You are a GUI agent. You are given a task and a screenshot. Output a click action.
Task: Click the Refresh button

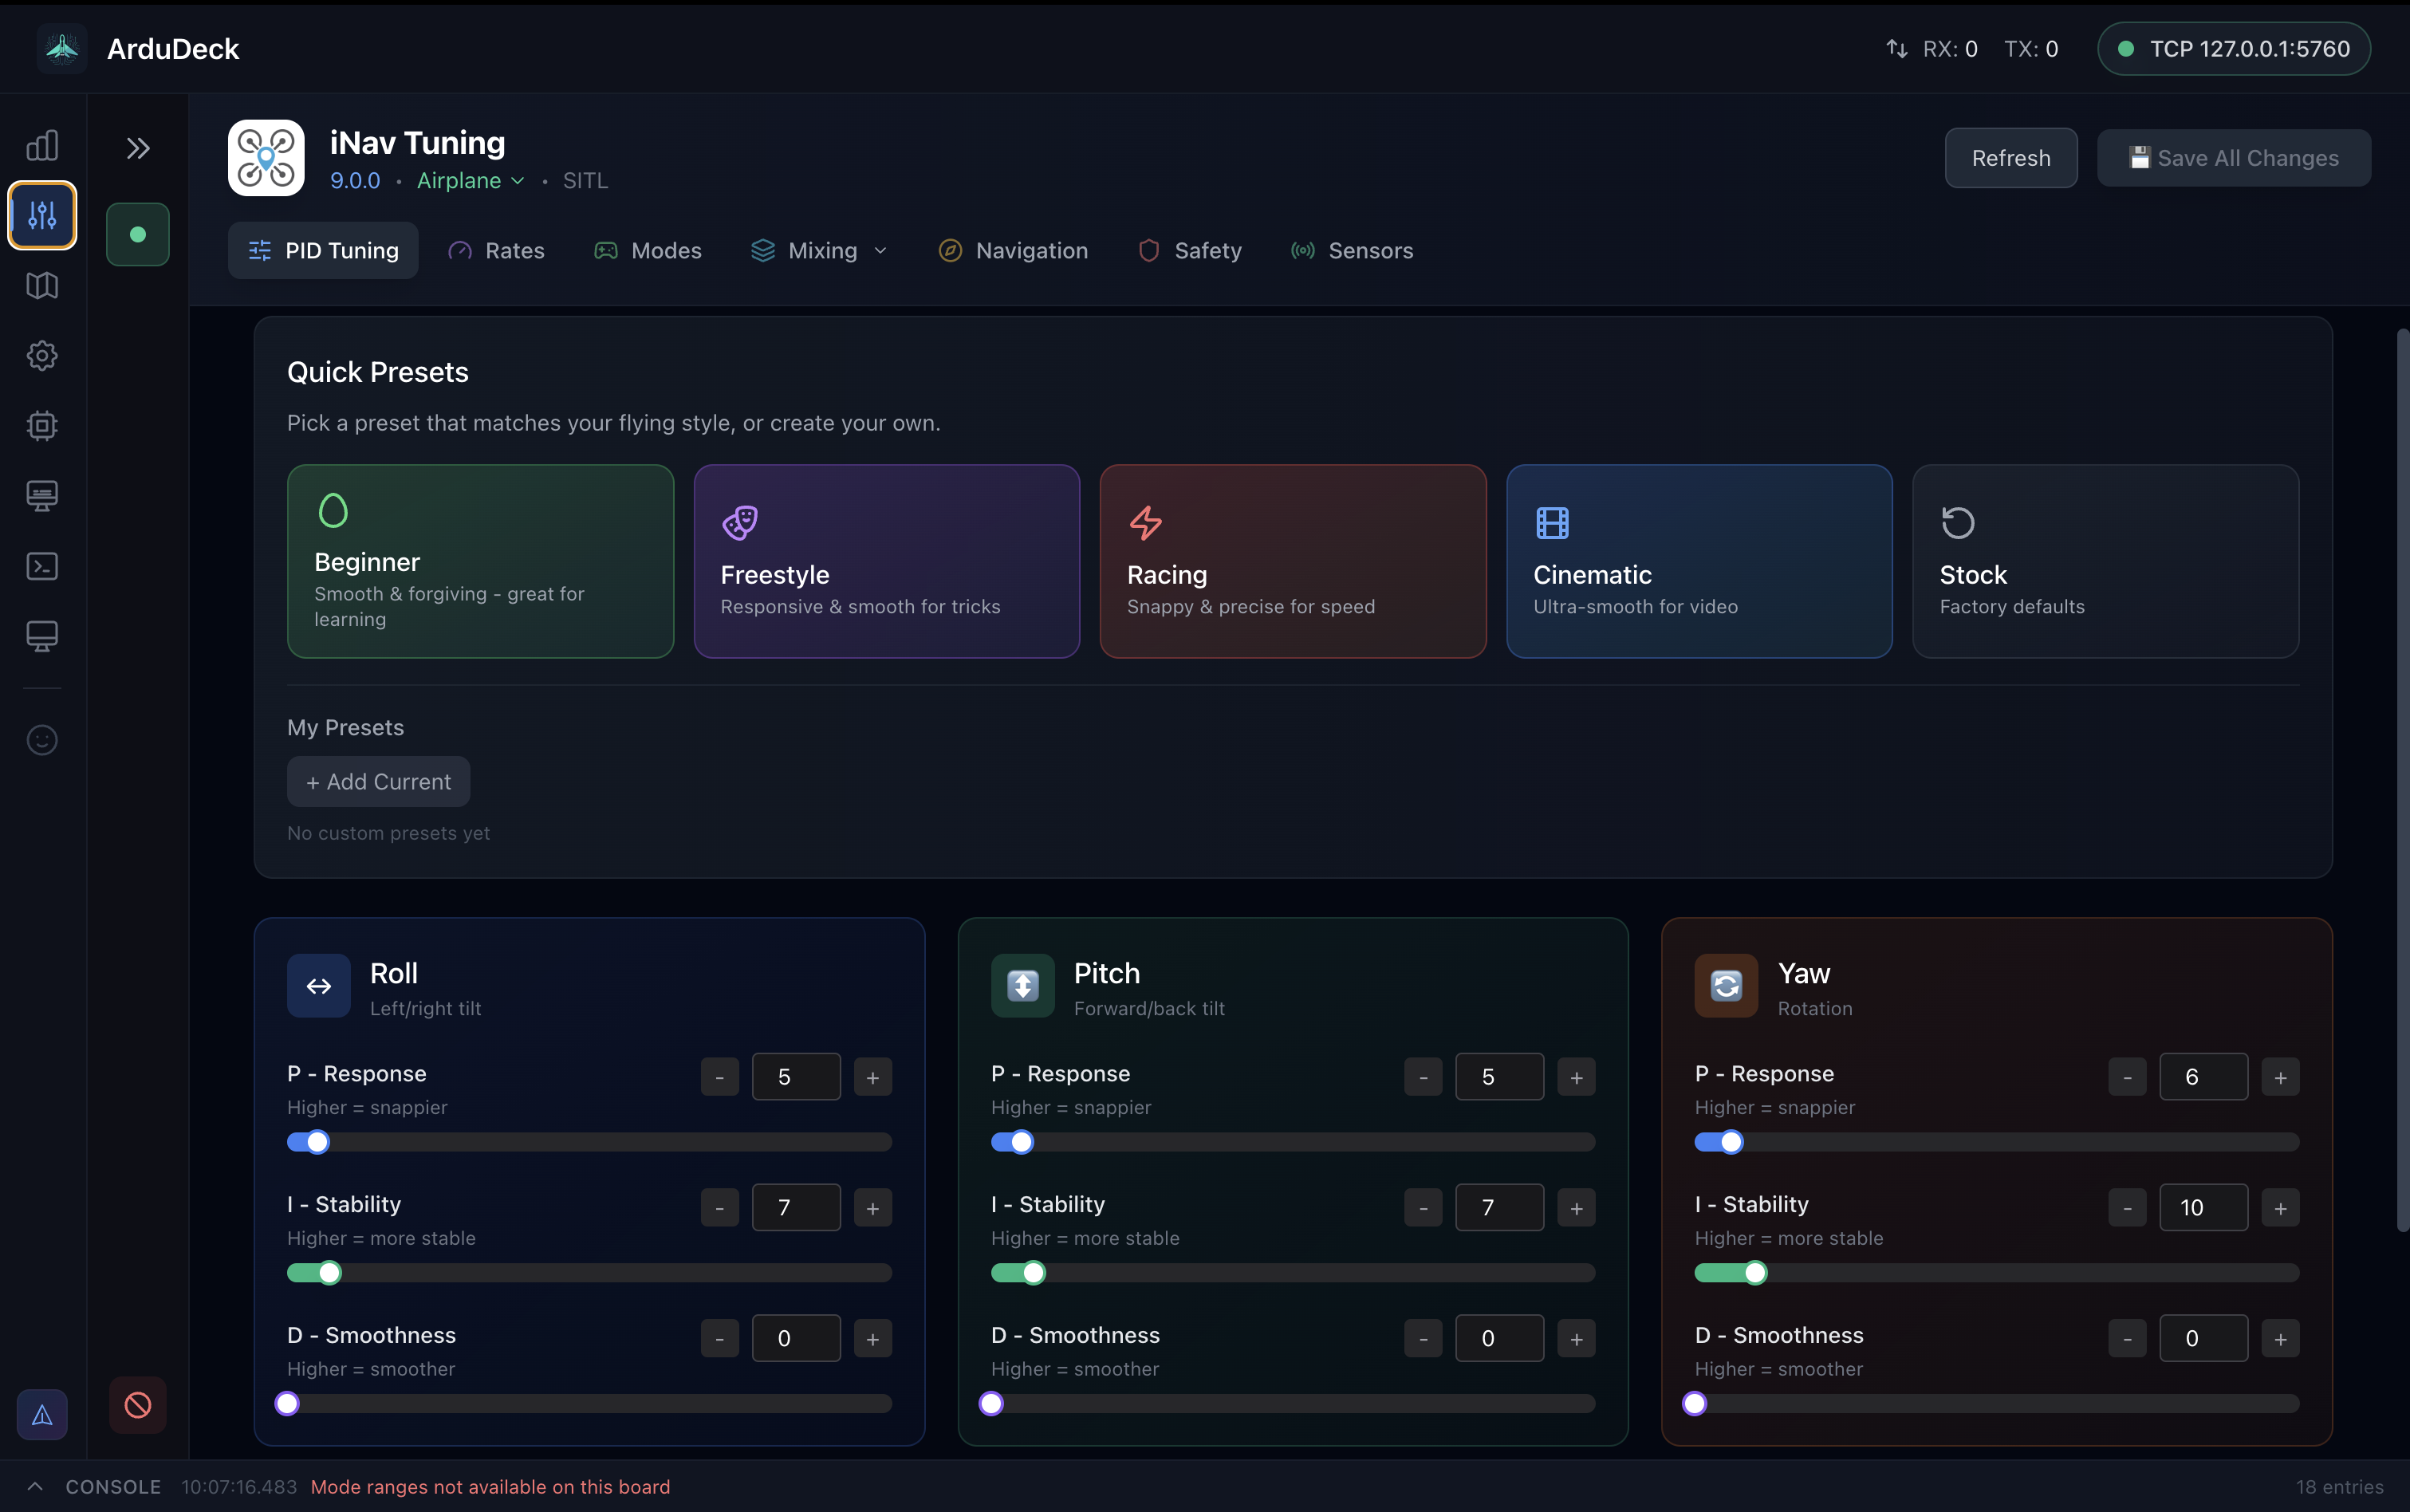(x=2011, y=158)
